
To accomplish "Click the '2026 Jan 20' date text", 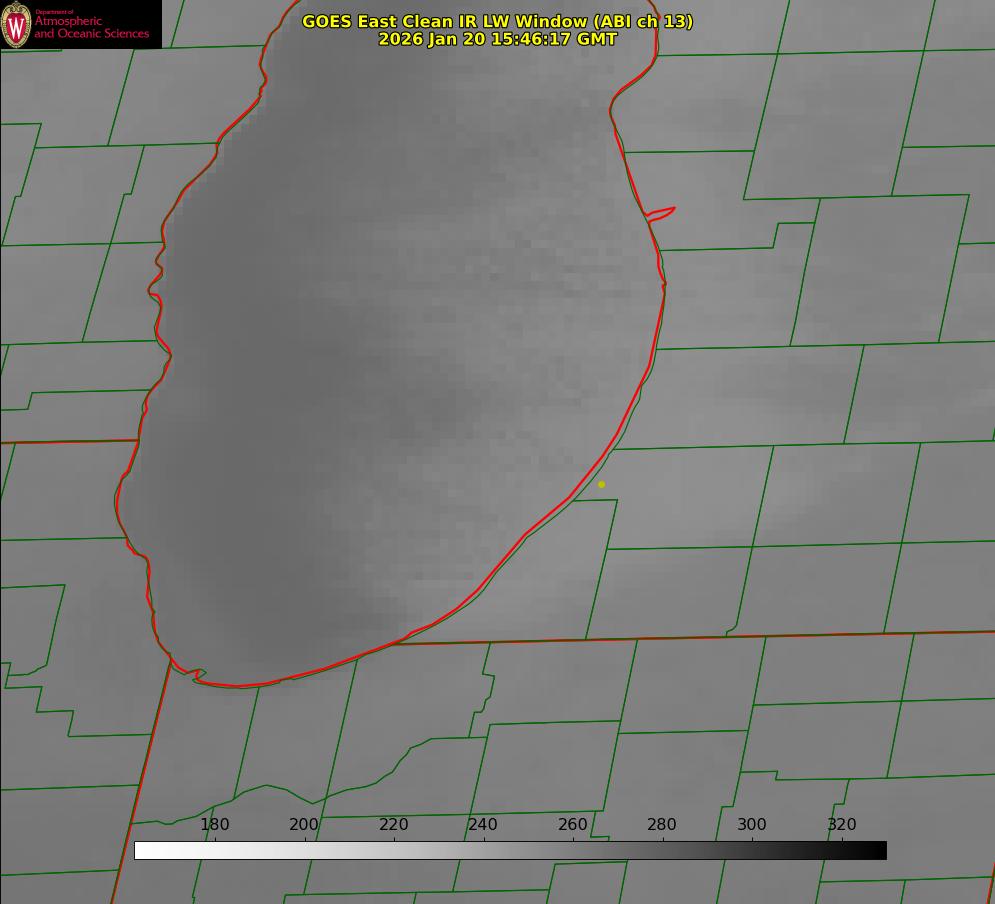I will click(432, 39).
